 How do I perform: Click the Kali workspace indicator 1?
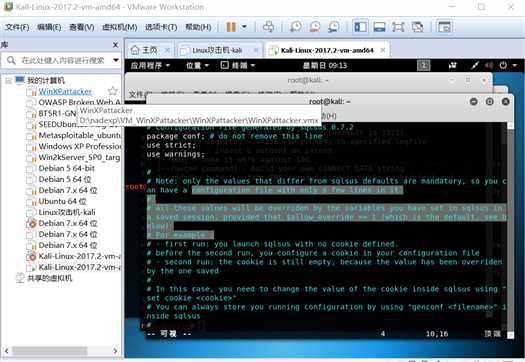424,65
